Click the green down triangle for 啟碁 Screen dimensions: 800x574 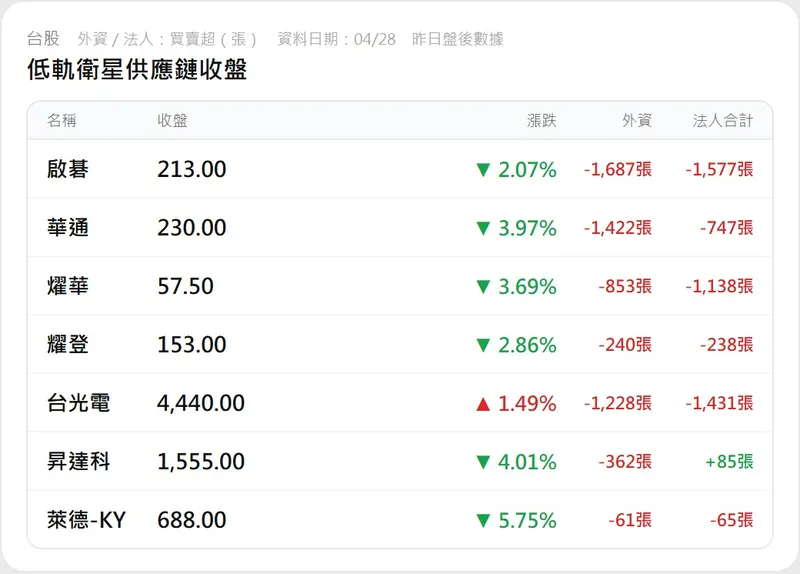coord(483,170)
